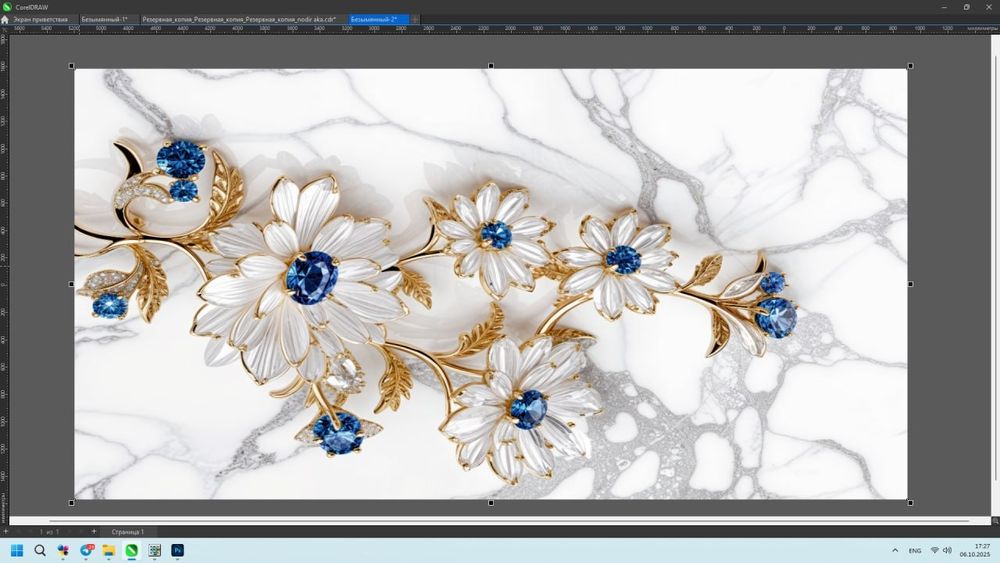
Task: Add a new page with the plus icon before Страница 1
Action: click(x=94, y=531)
